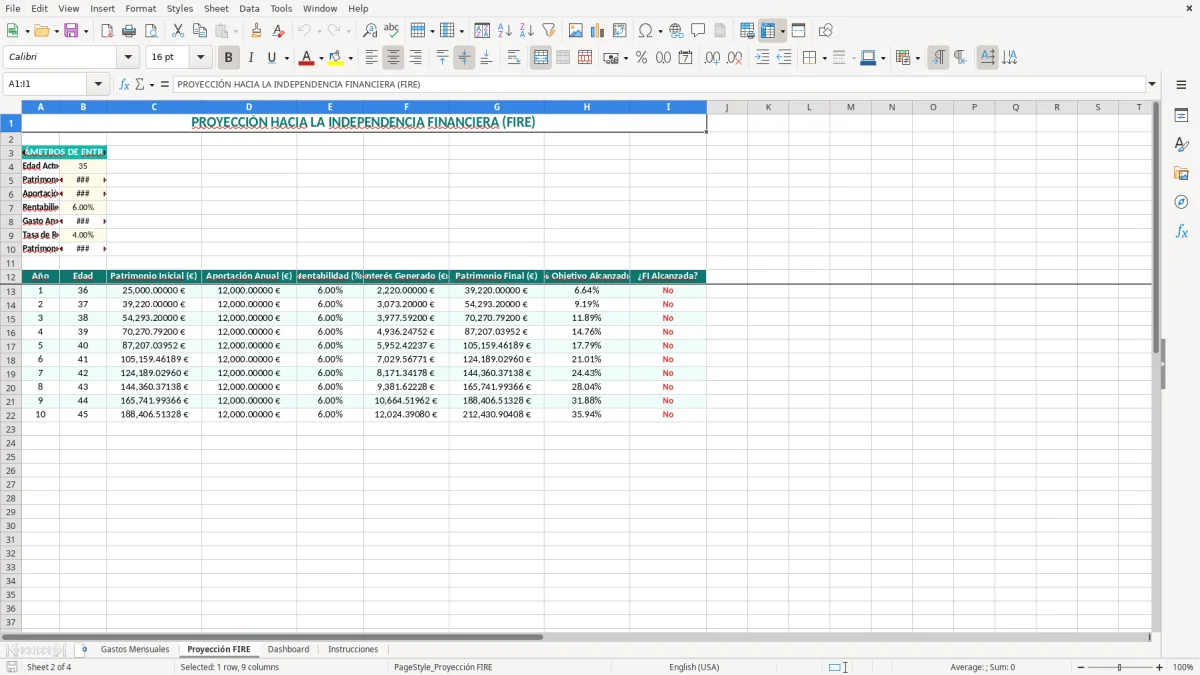Click the Sort Descending icon
1200x675 pixels.
527,31
